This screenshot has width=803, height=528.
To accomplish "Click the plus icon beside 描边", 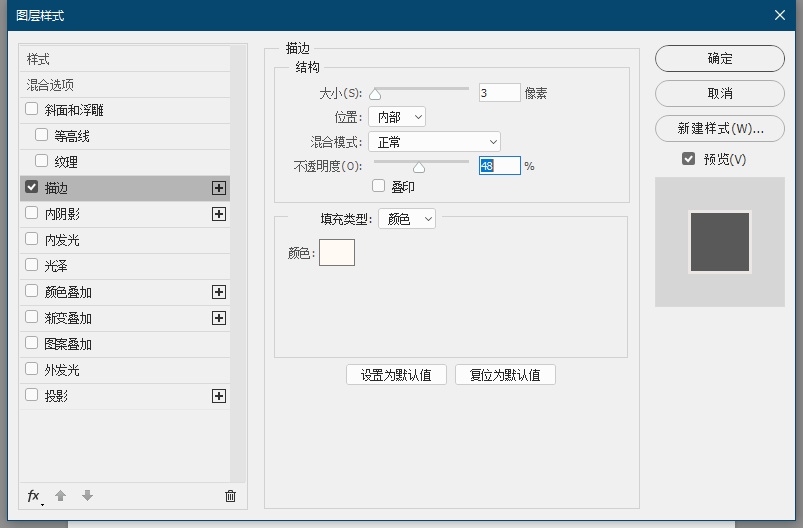I will tap(219, 188).
